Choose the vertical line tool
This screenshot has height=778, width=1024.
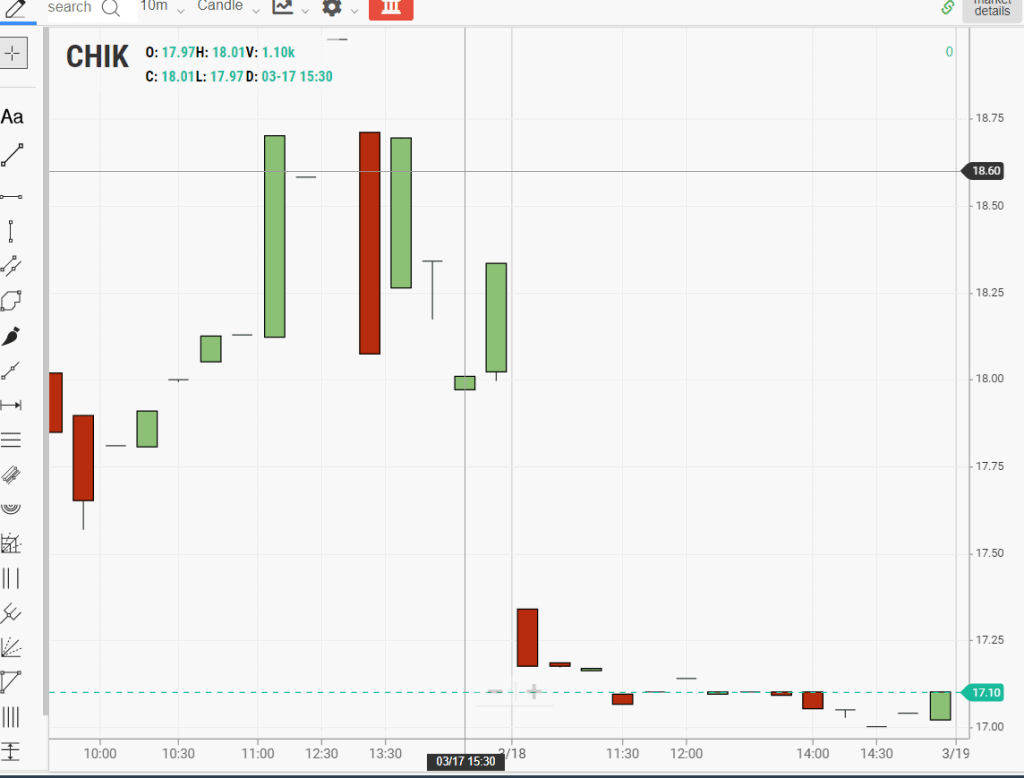[x=12, y=231]
